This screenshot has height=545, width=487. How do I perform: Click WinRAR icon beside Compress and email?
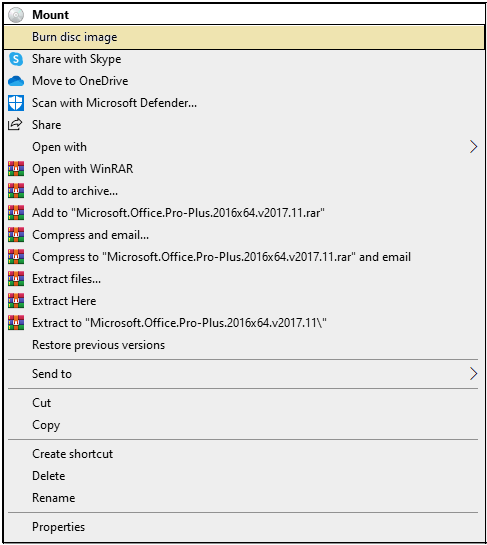(16, 235)
